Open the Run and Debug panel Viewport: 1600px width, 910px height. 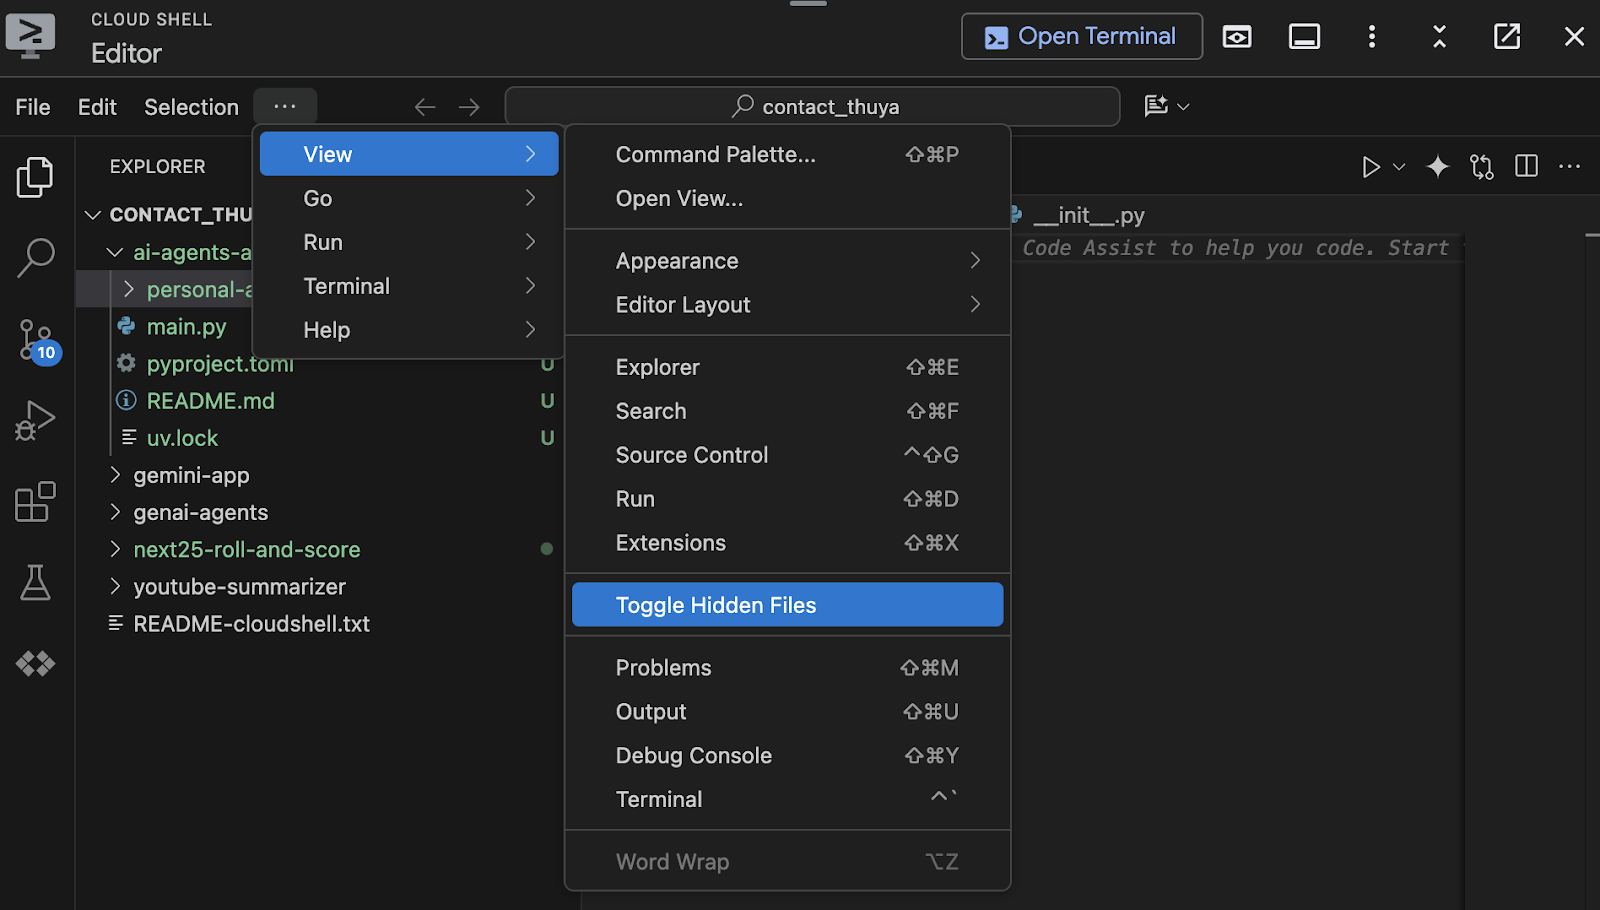pos(35,420)
